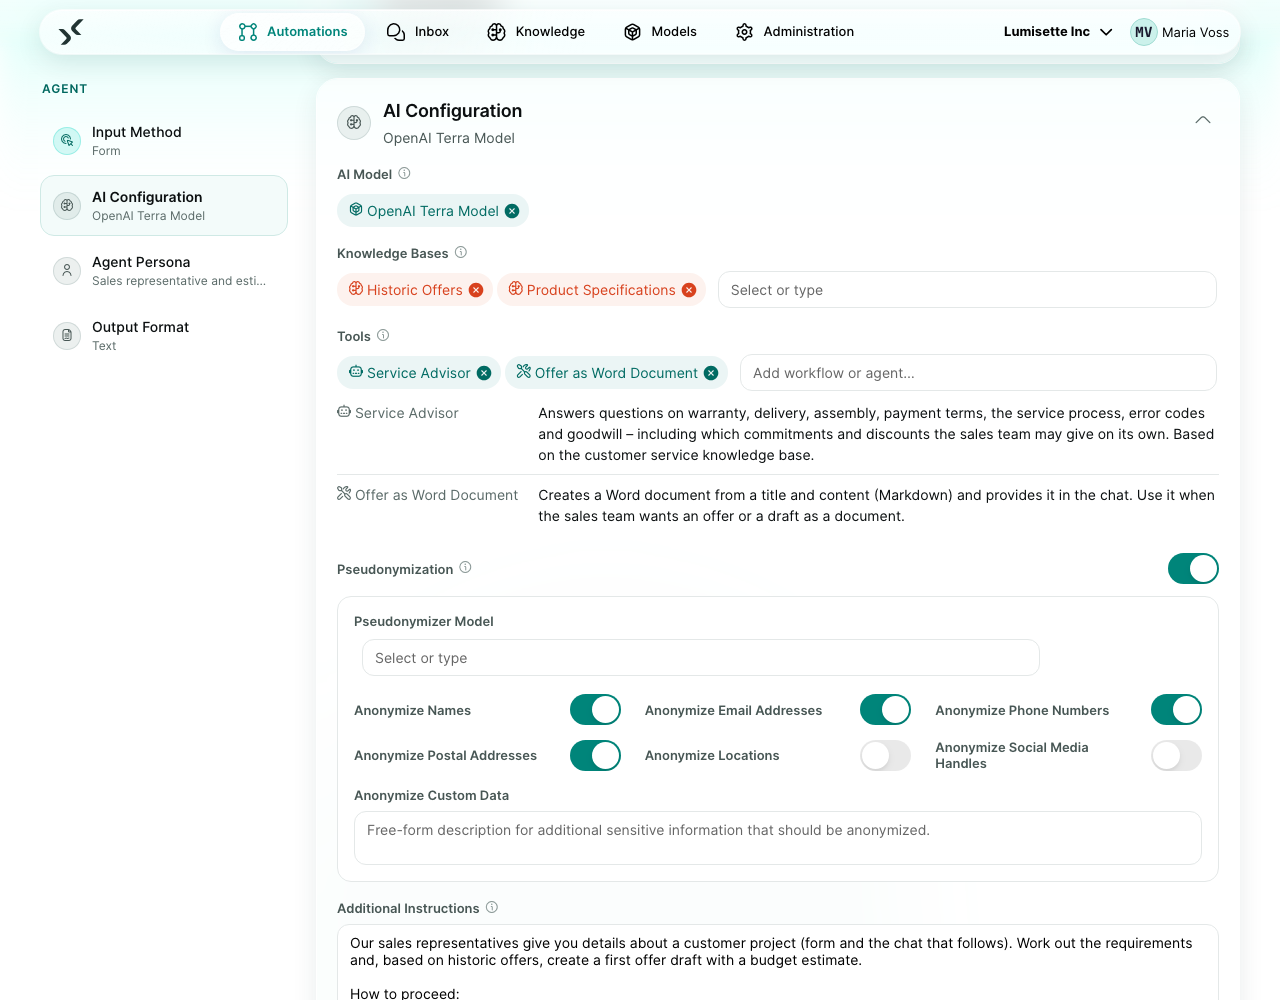Screen dimensions: 1280x1000
Task: Toggle Anonymize Email Addresses switch
Action: coord(886,710)
